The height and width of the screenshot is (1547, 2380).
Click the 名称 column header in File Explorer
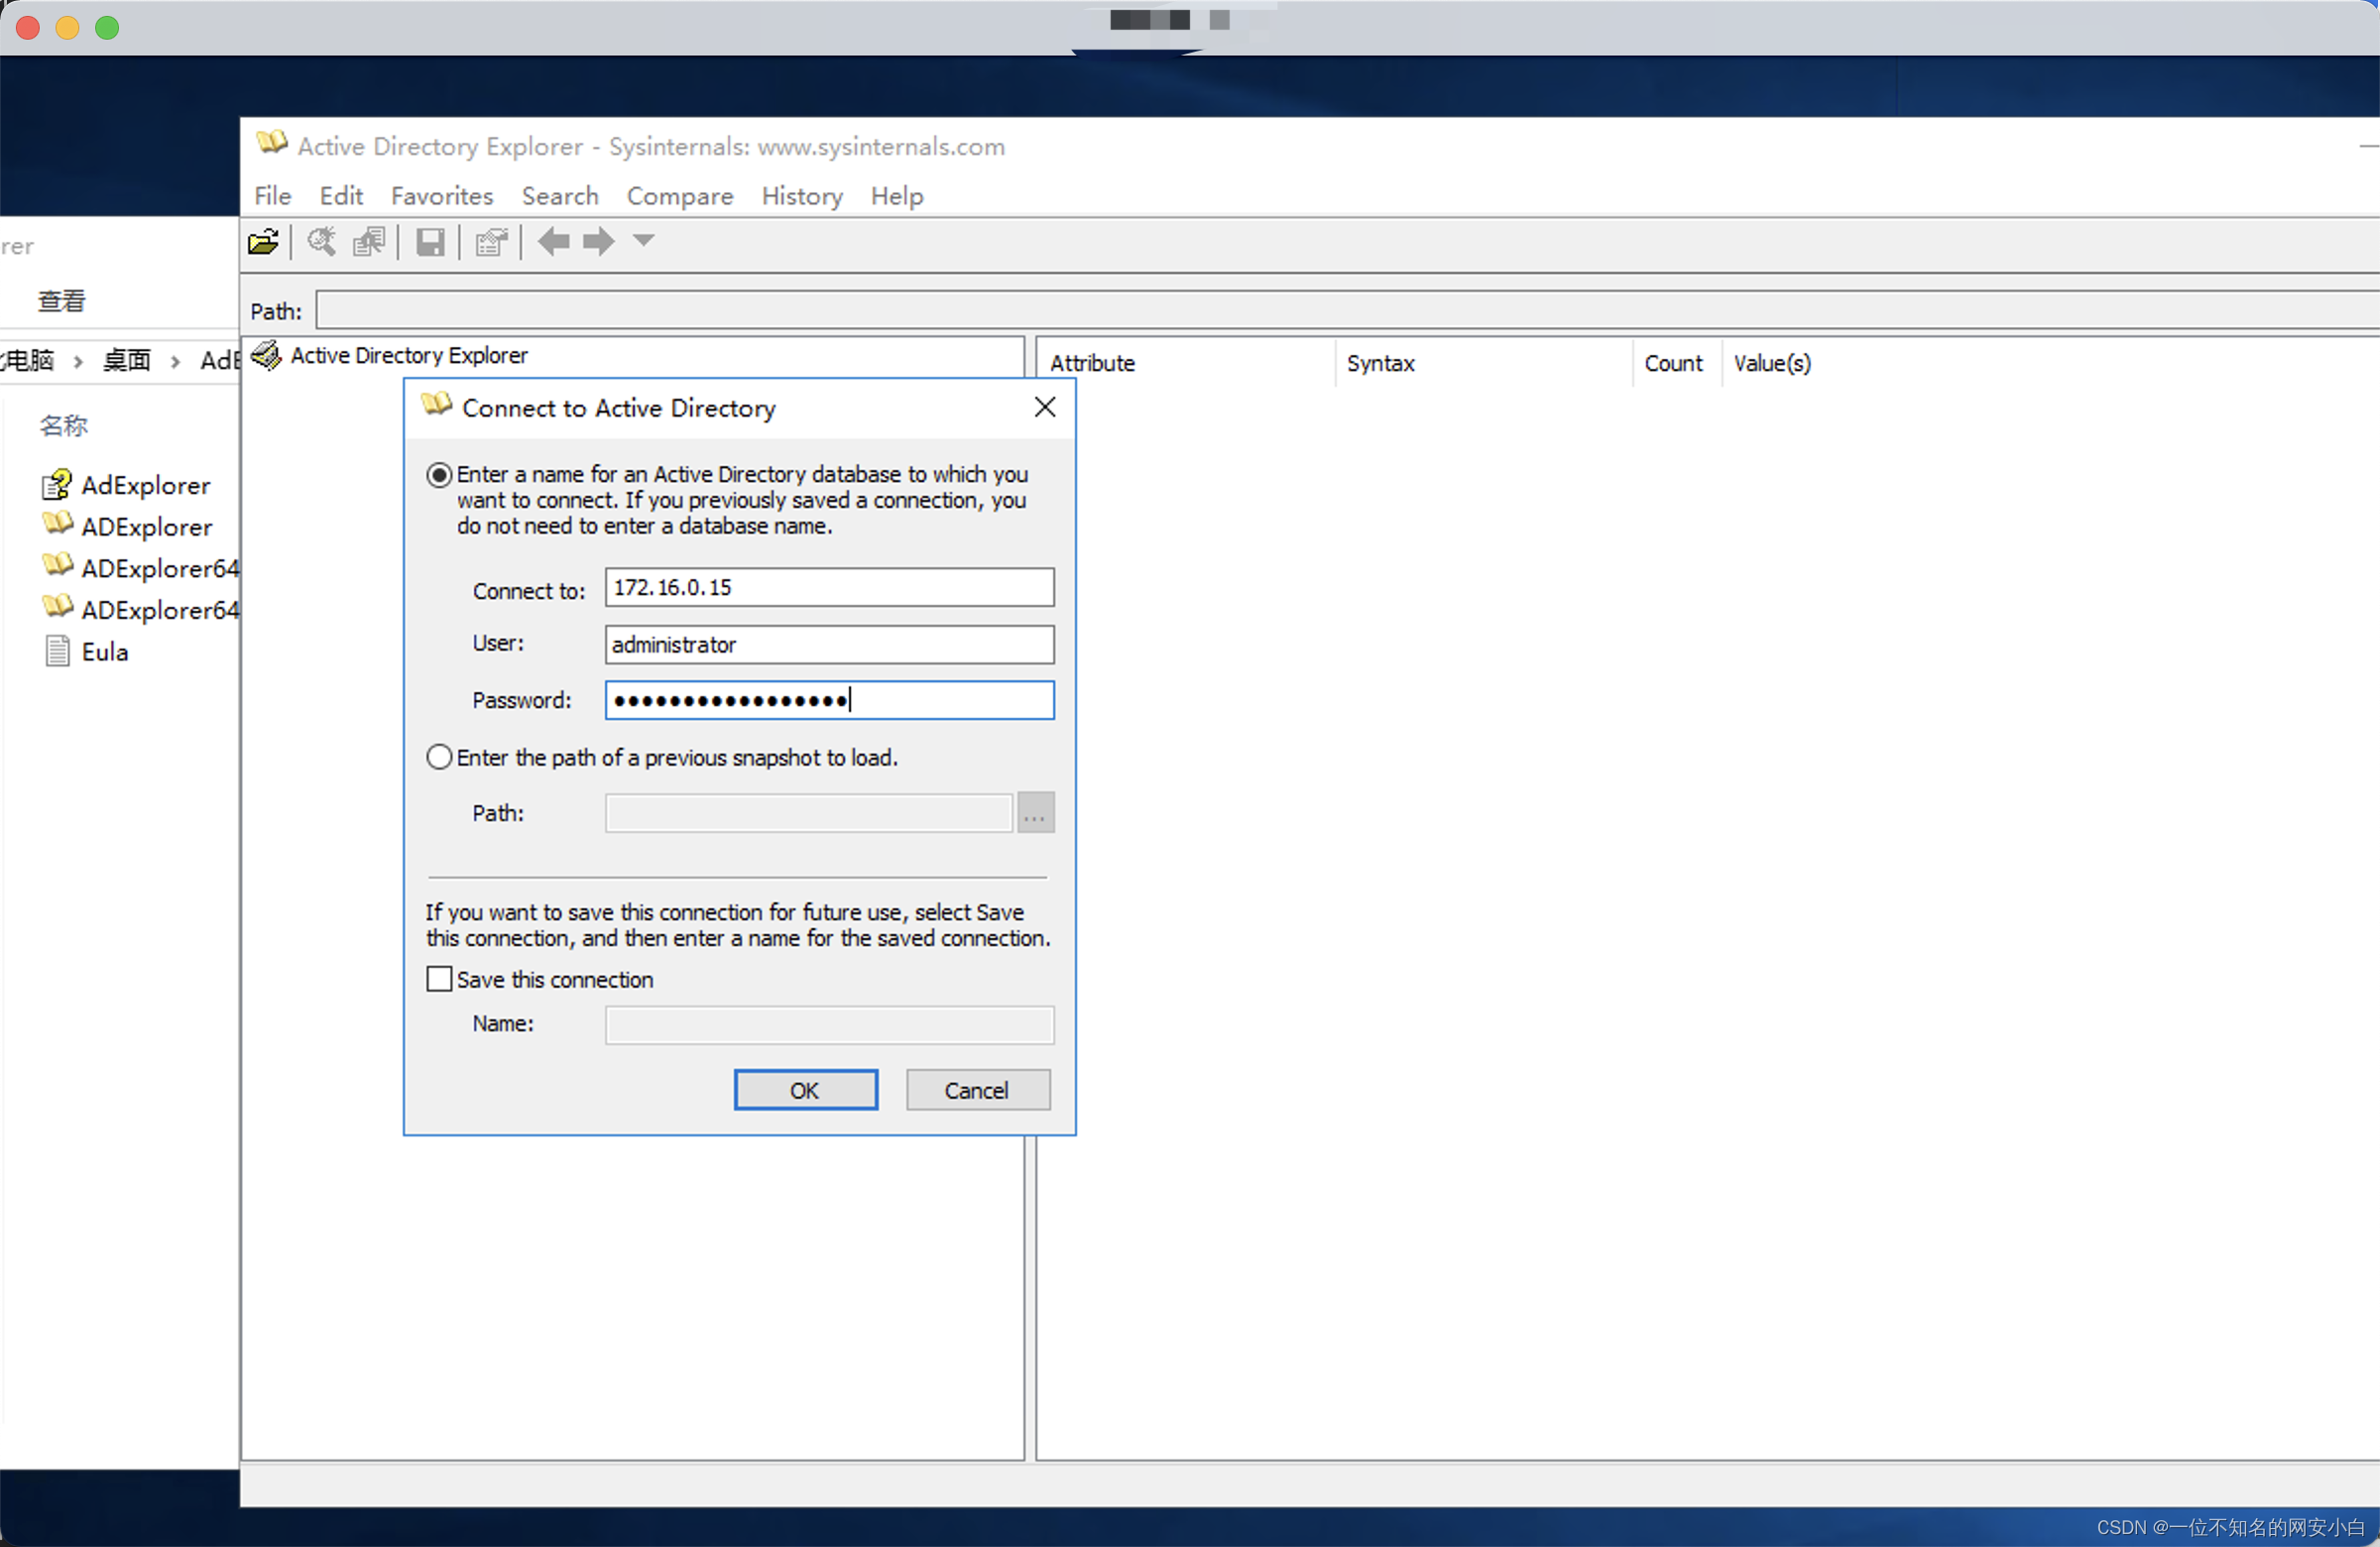click(64, 426)
